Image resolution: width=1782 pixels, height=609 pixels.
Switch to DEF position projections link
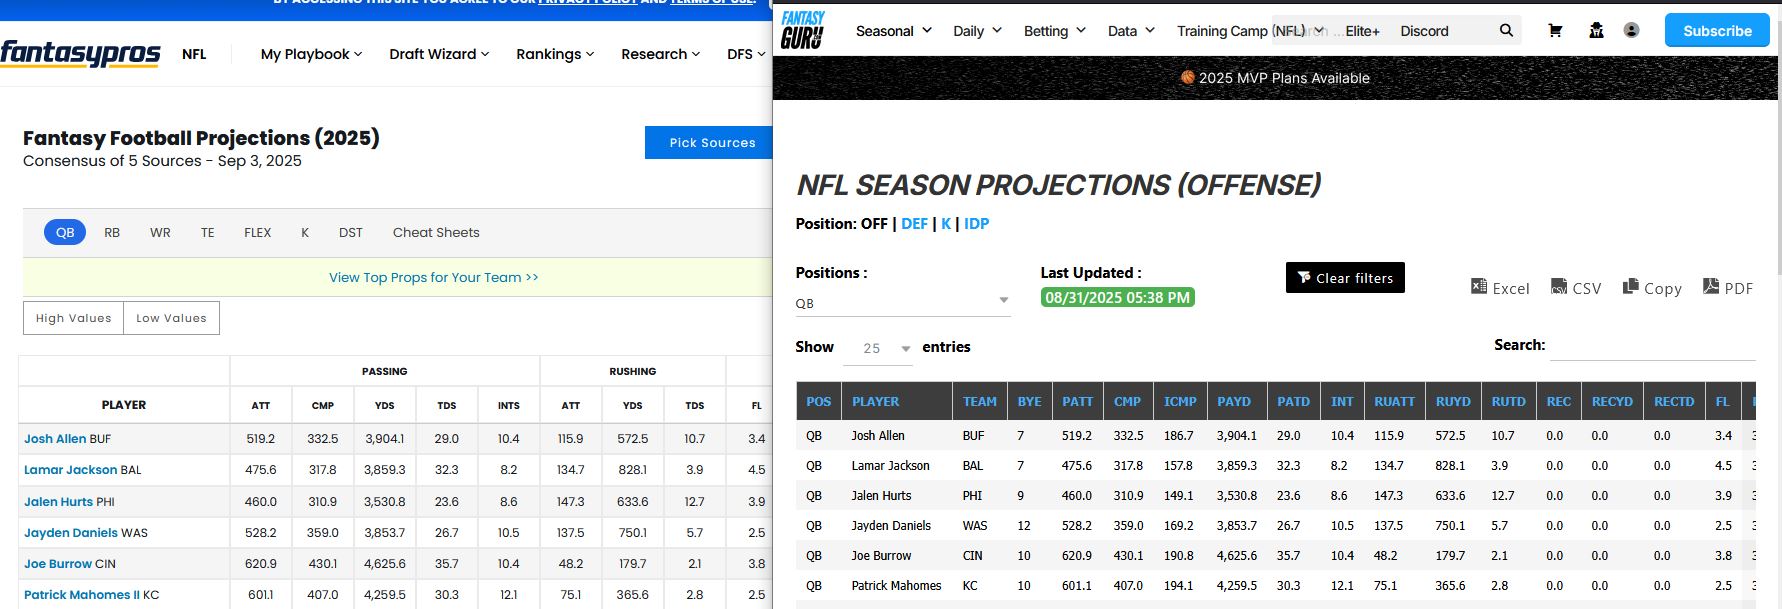tap(914, 224)
